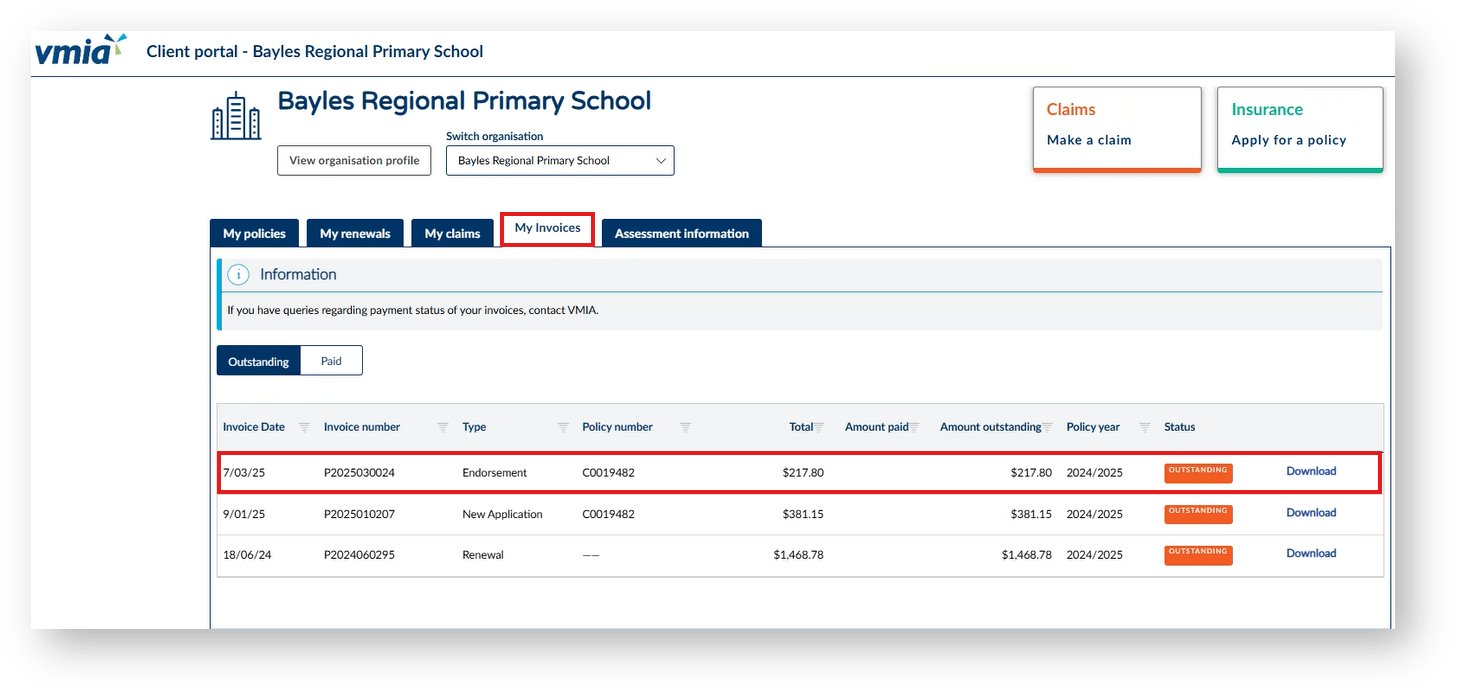Download invoice P2025010207

point(1311,513)
